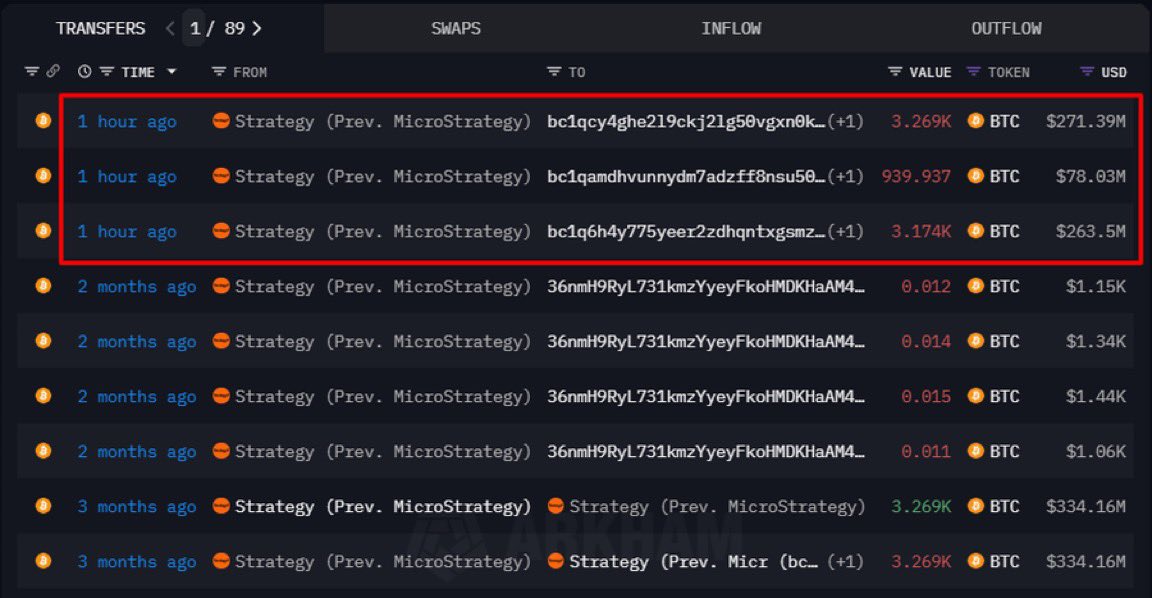Open 36nmH9RyL731 address in $1.44K row
Image resolution: width=1152 pixels, height=598 pixels.
point(706,397)
